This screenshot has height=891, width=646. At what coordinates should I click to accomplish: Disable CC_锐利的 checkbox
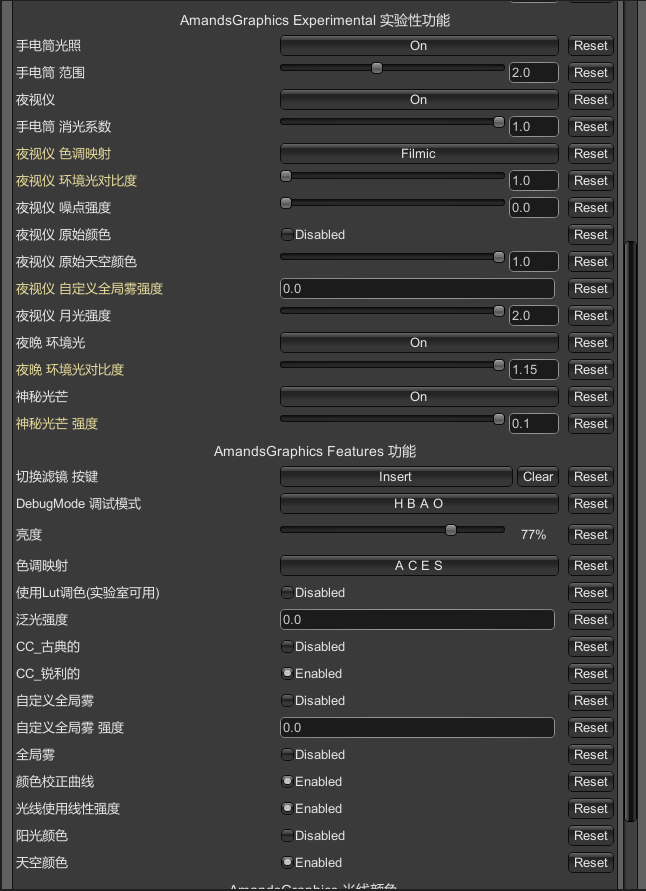(x=287, y=673)
